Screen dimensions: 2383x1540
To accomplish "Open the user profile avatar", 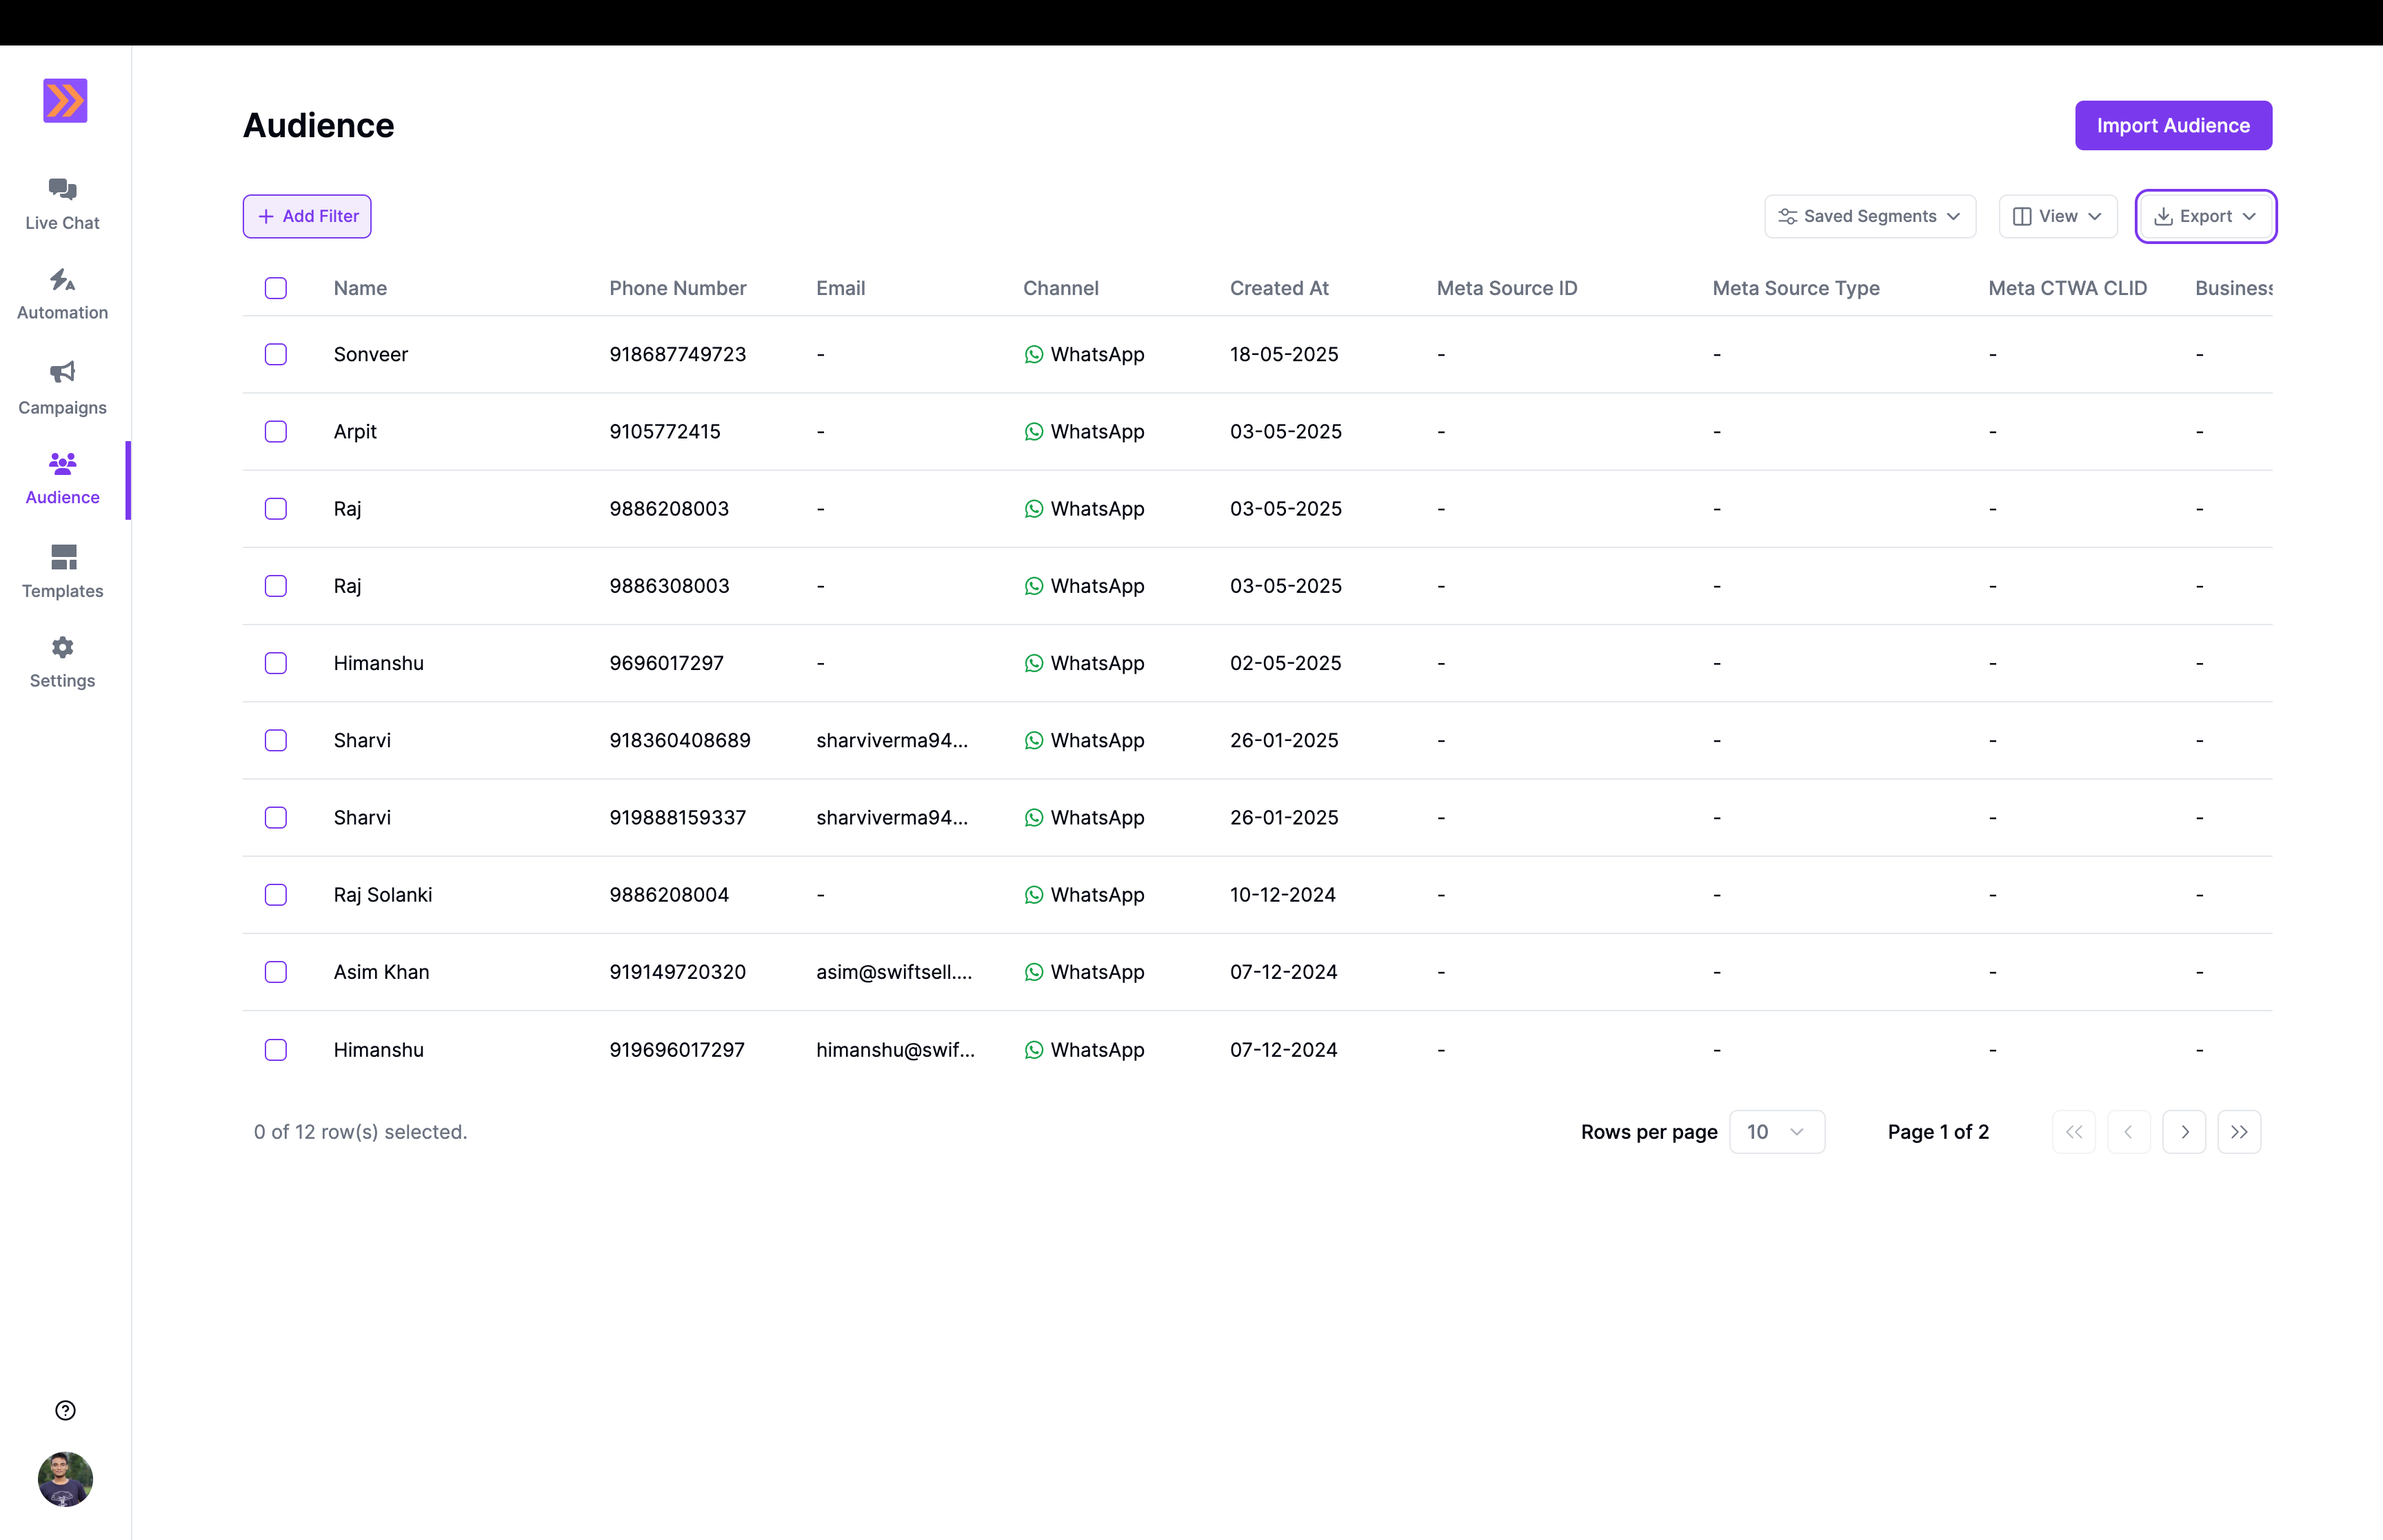I will [65, 1479].
